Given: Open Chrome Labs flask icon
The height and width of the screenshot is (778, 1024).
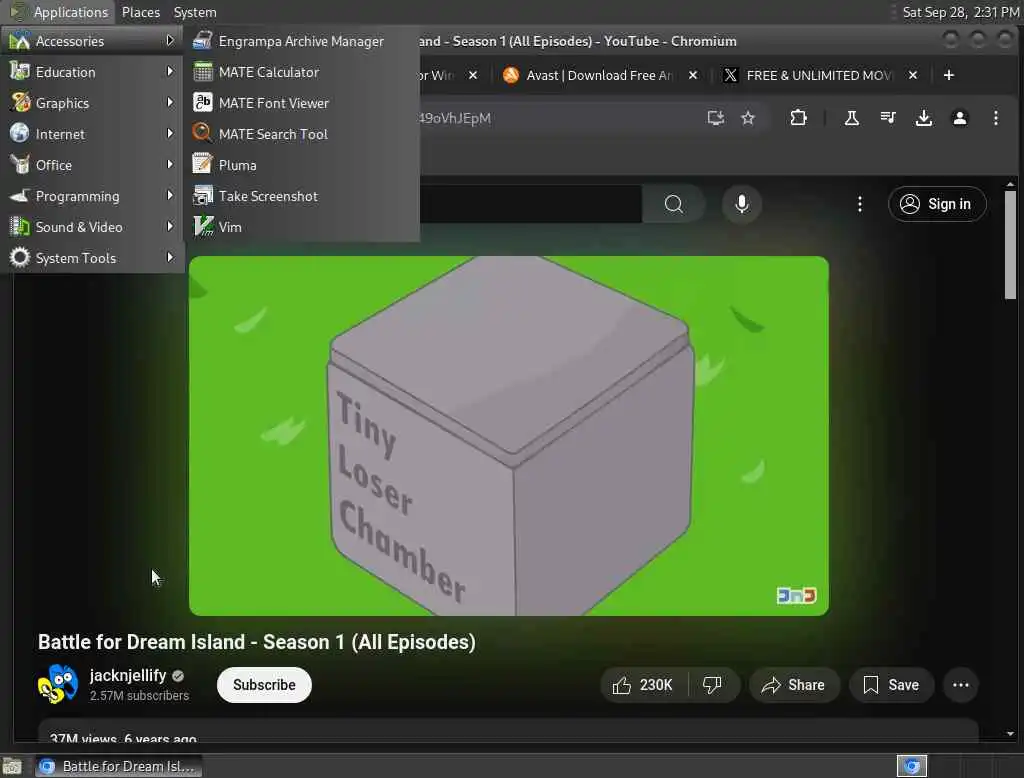Looking at the screenshot, I should point(852,118).
